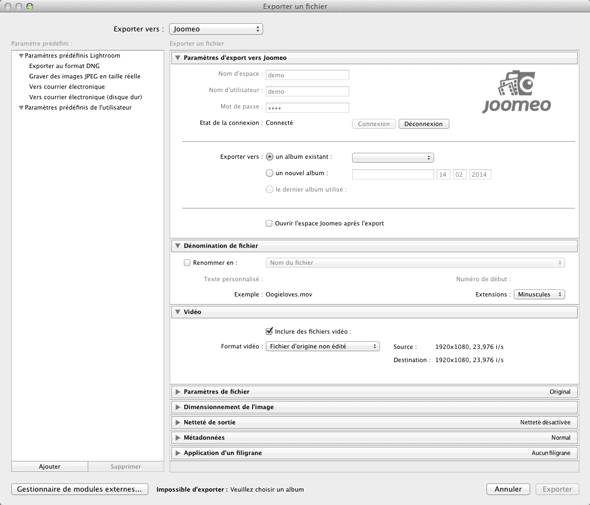
Task: Select preset 'Exporter au format DNG'
Action: pyautogui.click(x=64, y=66)
